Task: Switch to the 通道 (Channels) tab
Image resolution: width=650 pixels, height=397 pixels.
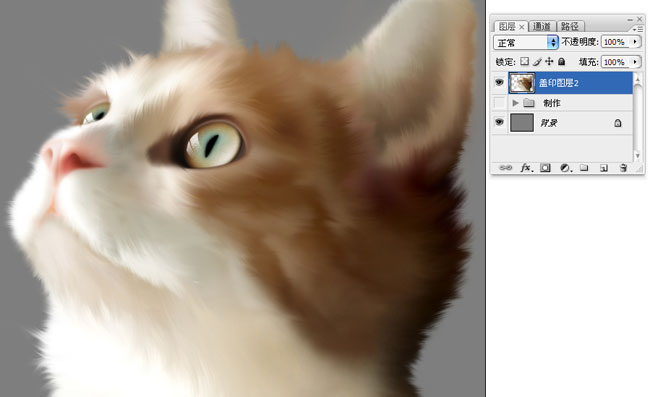Action: click(541, 27)
